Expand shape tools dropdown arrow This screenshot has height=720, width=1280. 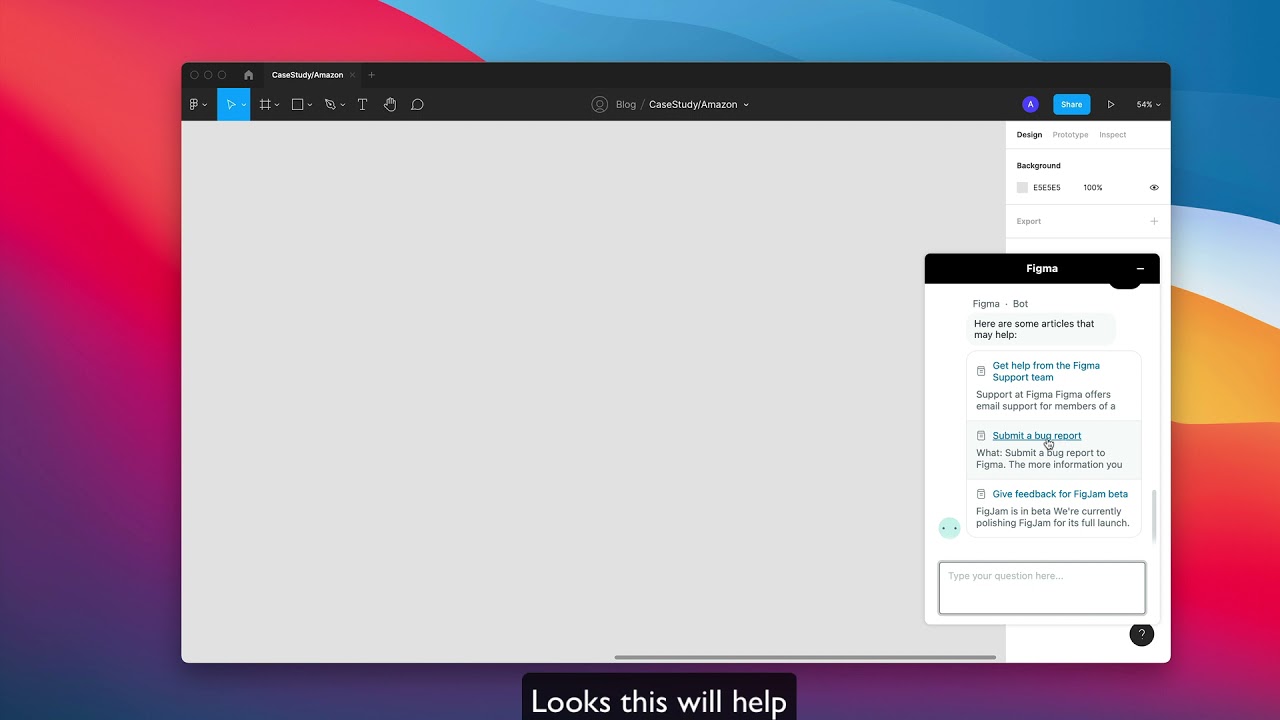pos(310,105)
